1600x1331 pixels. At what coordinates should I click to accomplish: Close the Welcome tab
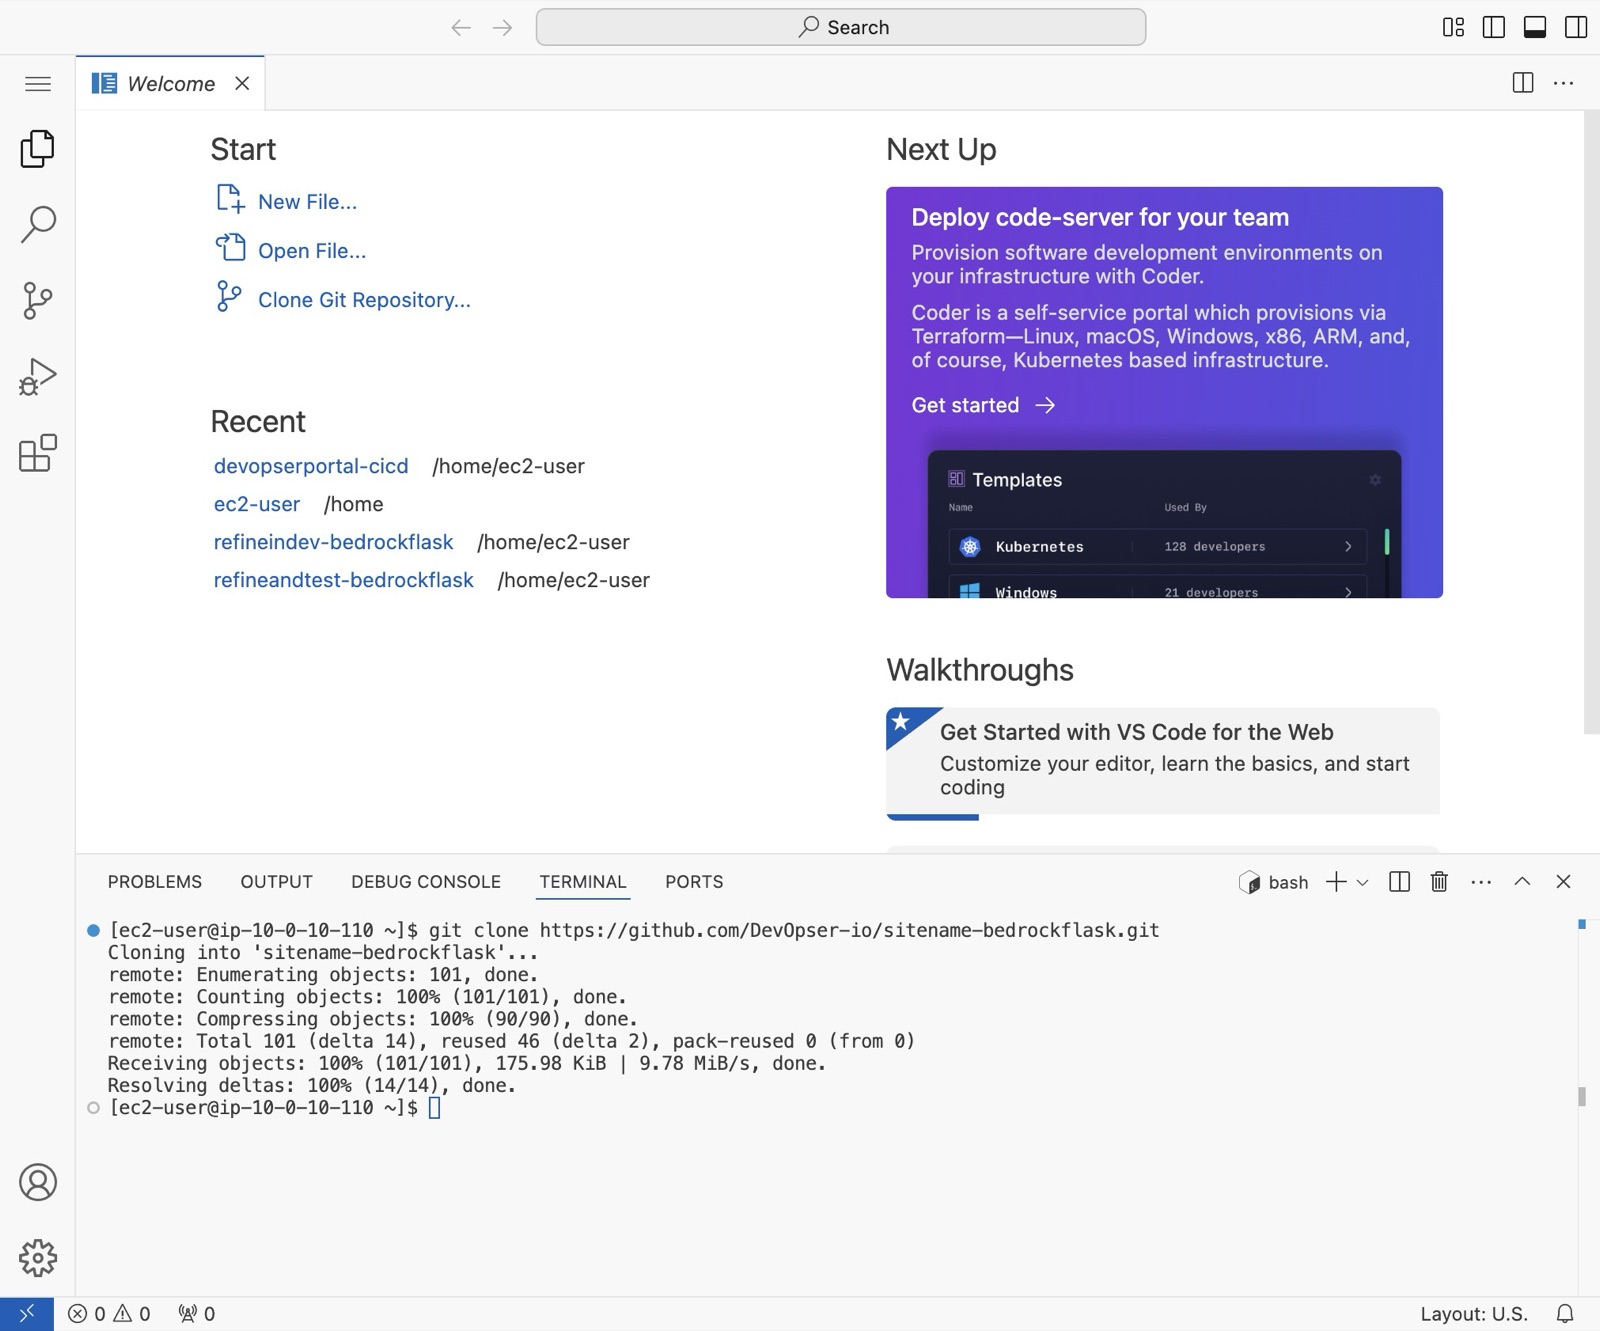pyautogui.click(x=242, y=83)
